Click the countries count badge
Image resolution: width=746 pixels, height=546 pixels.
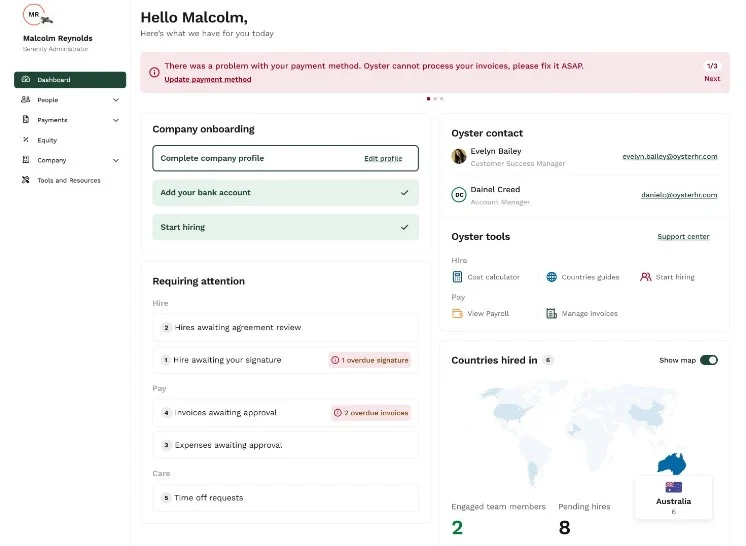[548, 360]
